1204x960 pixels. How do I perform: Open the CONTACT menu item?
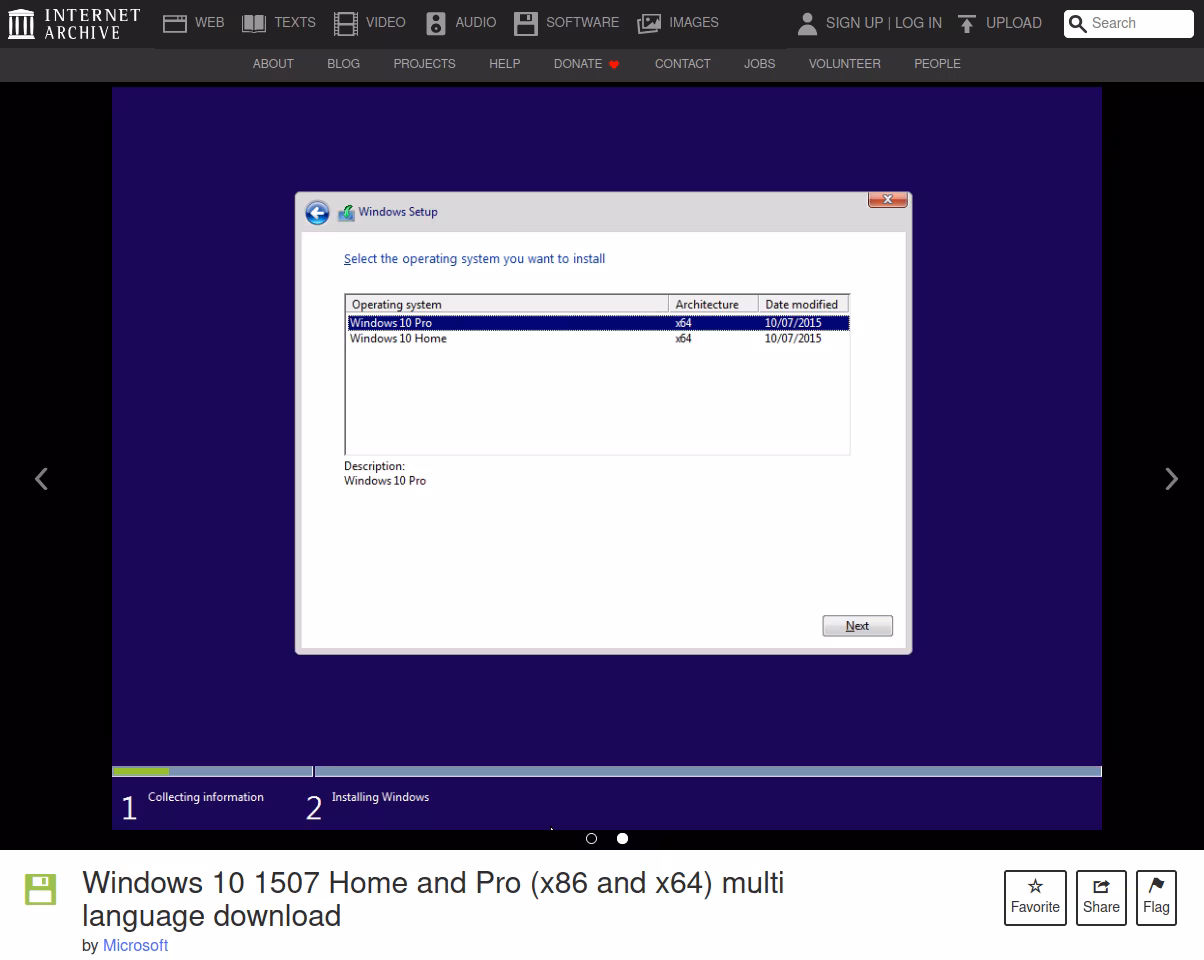[683, 64]
